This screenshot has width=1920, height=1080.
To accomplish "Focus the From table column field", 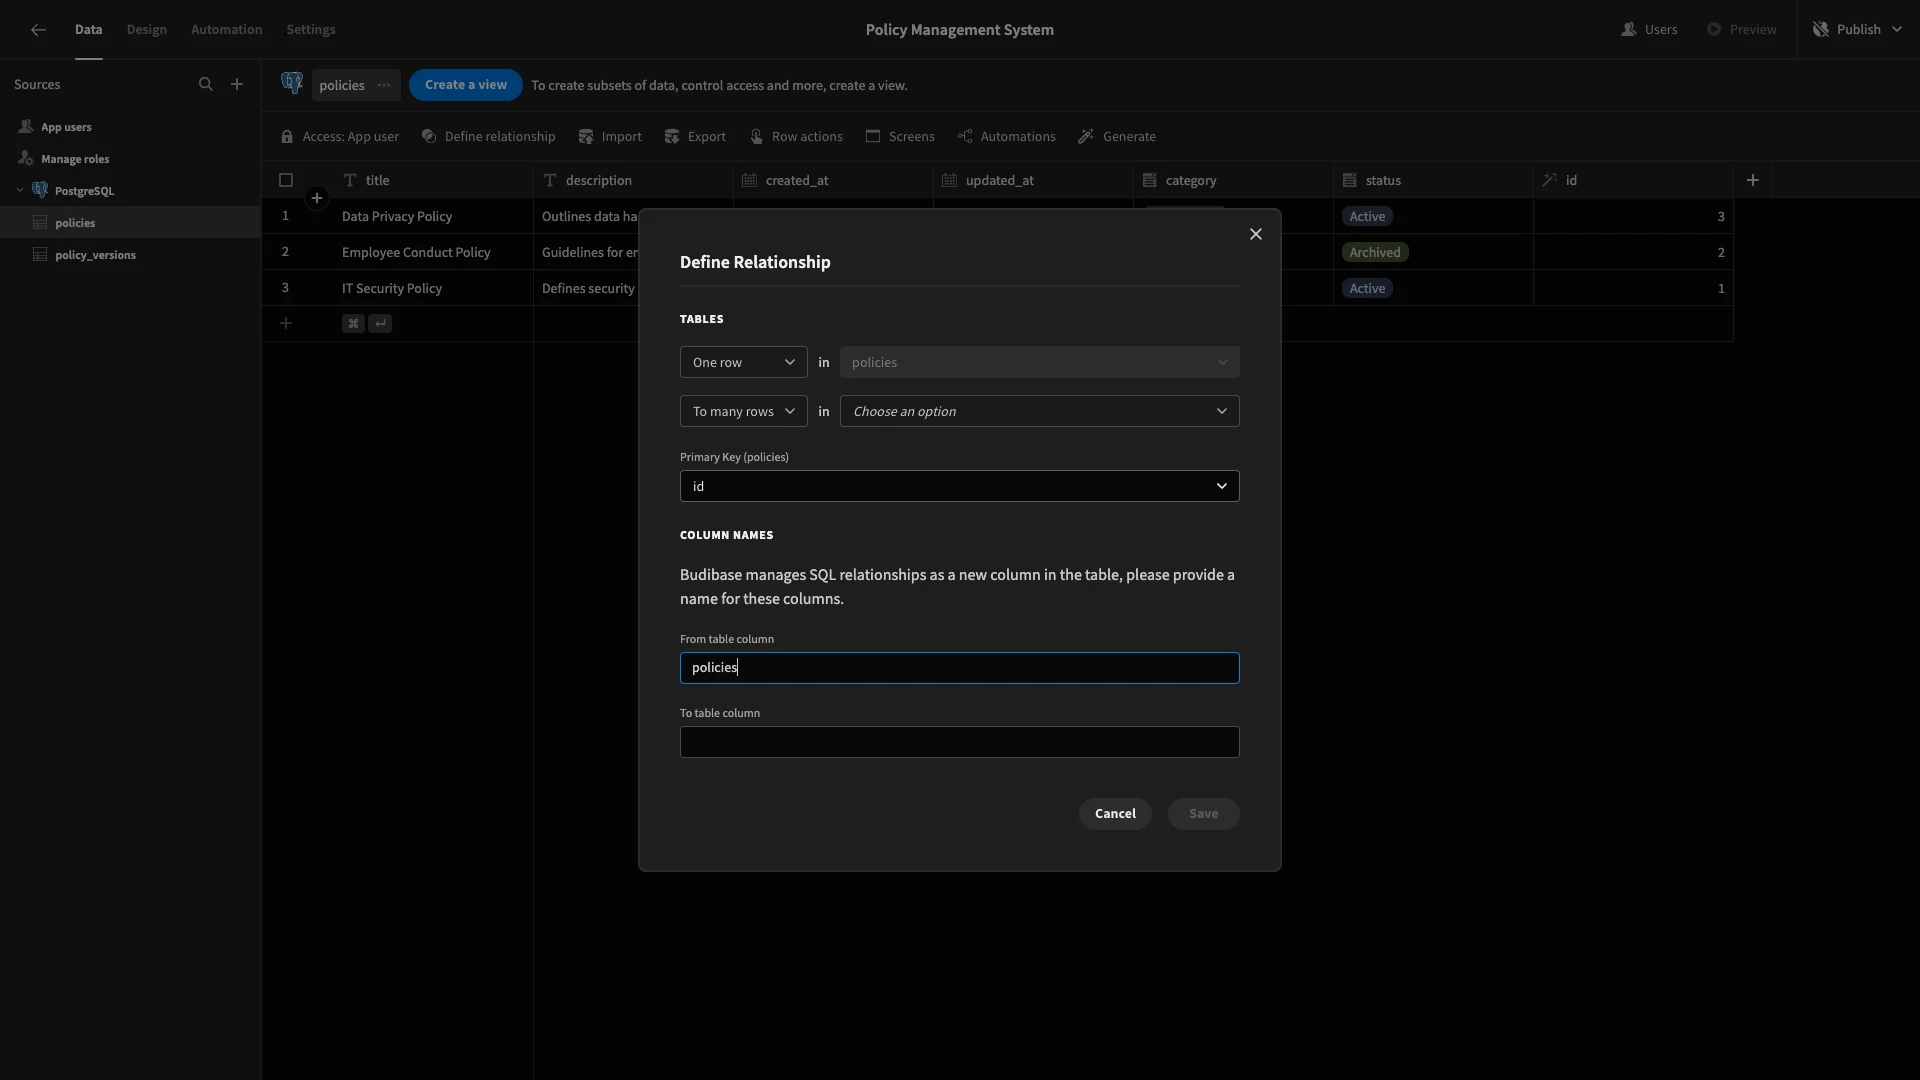I will [959, 668].
